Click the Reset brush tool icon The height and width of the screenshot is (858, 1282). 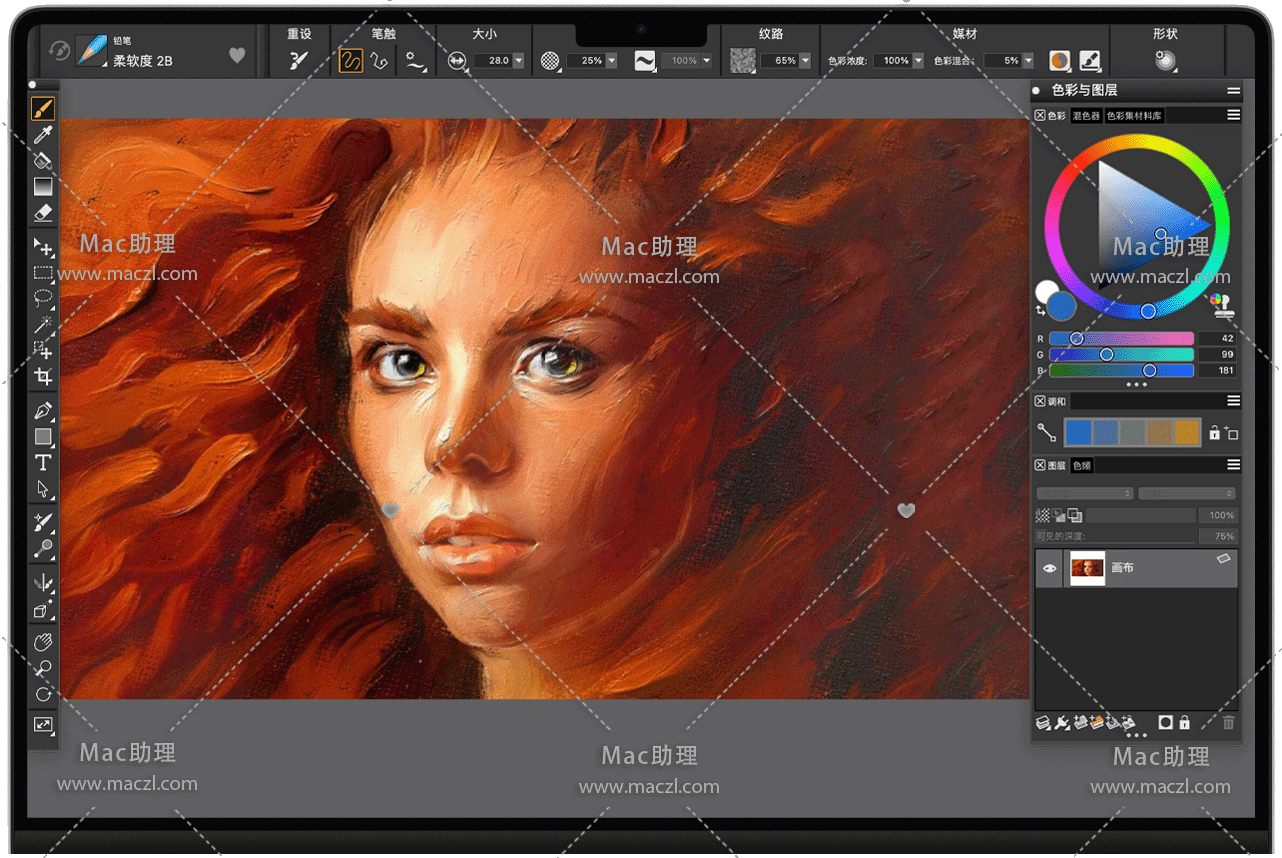click(299, 60)
